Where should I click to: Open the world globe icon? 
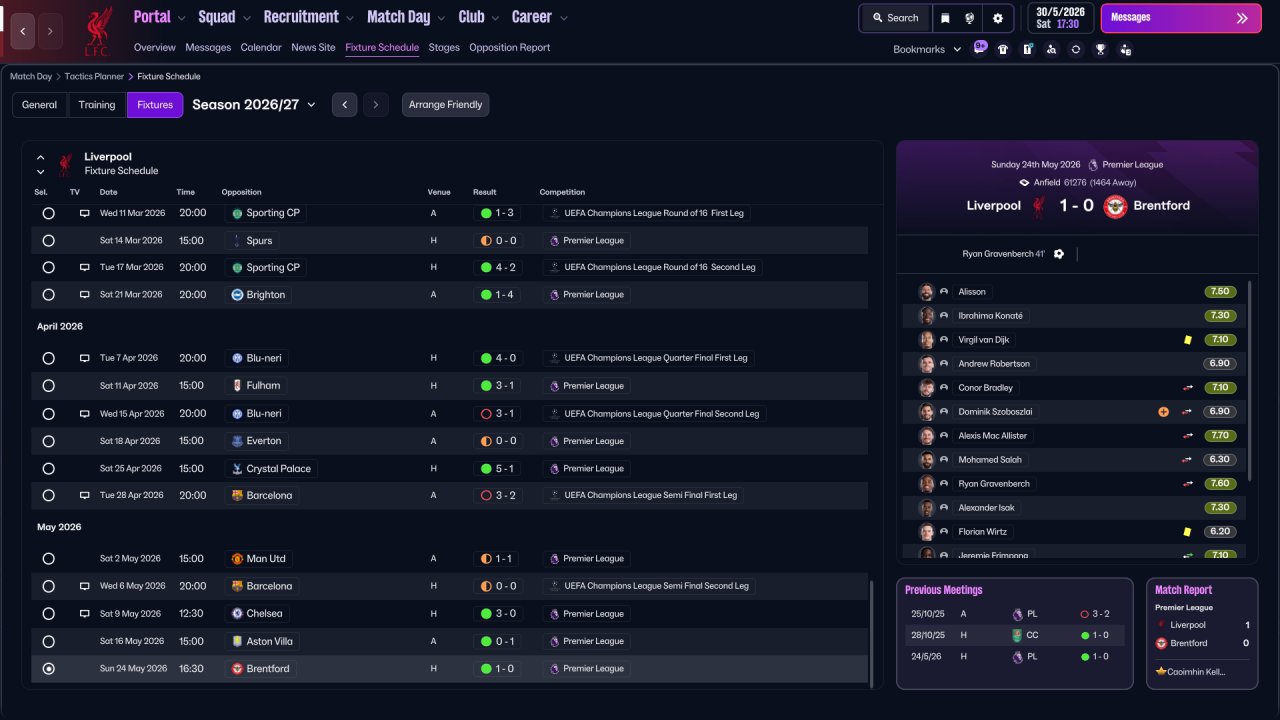[x=970, y=18]
